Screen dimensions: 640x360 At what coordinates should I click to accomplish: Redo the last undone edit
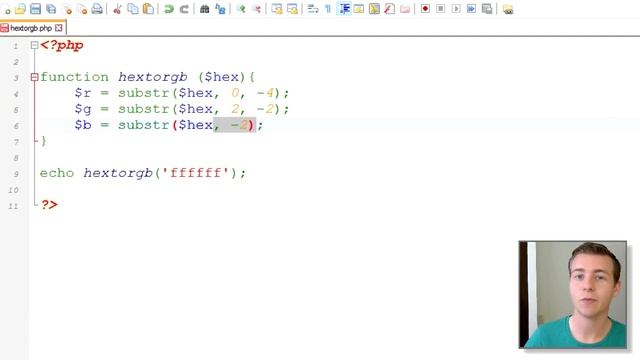(x=184, y=9)
